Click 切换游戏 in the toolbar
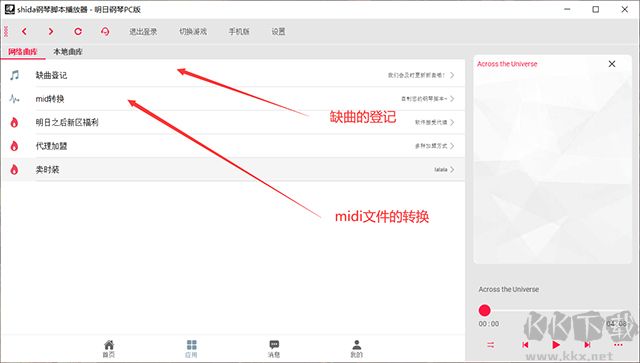Viewport: 640px width, 363px height. [193, 31]
